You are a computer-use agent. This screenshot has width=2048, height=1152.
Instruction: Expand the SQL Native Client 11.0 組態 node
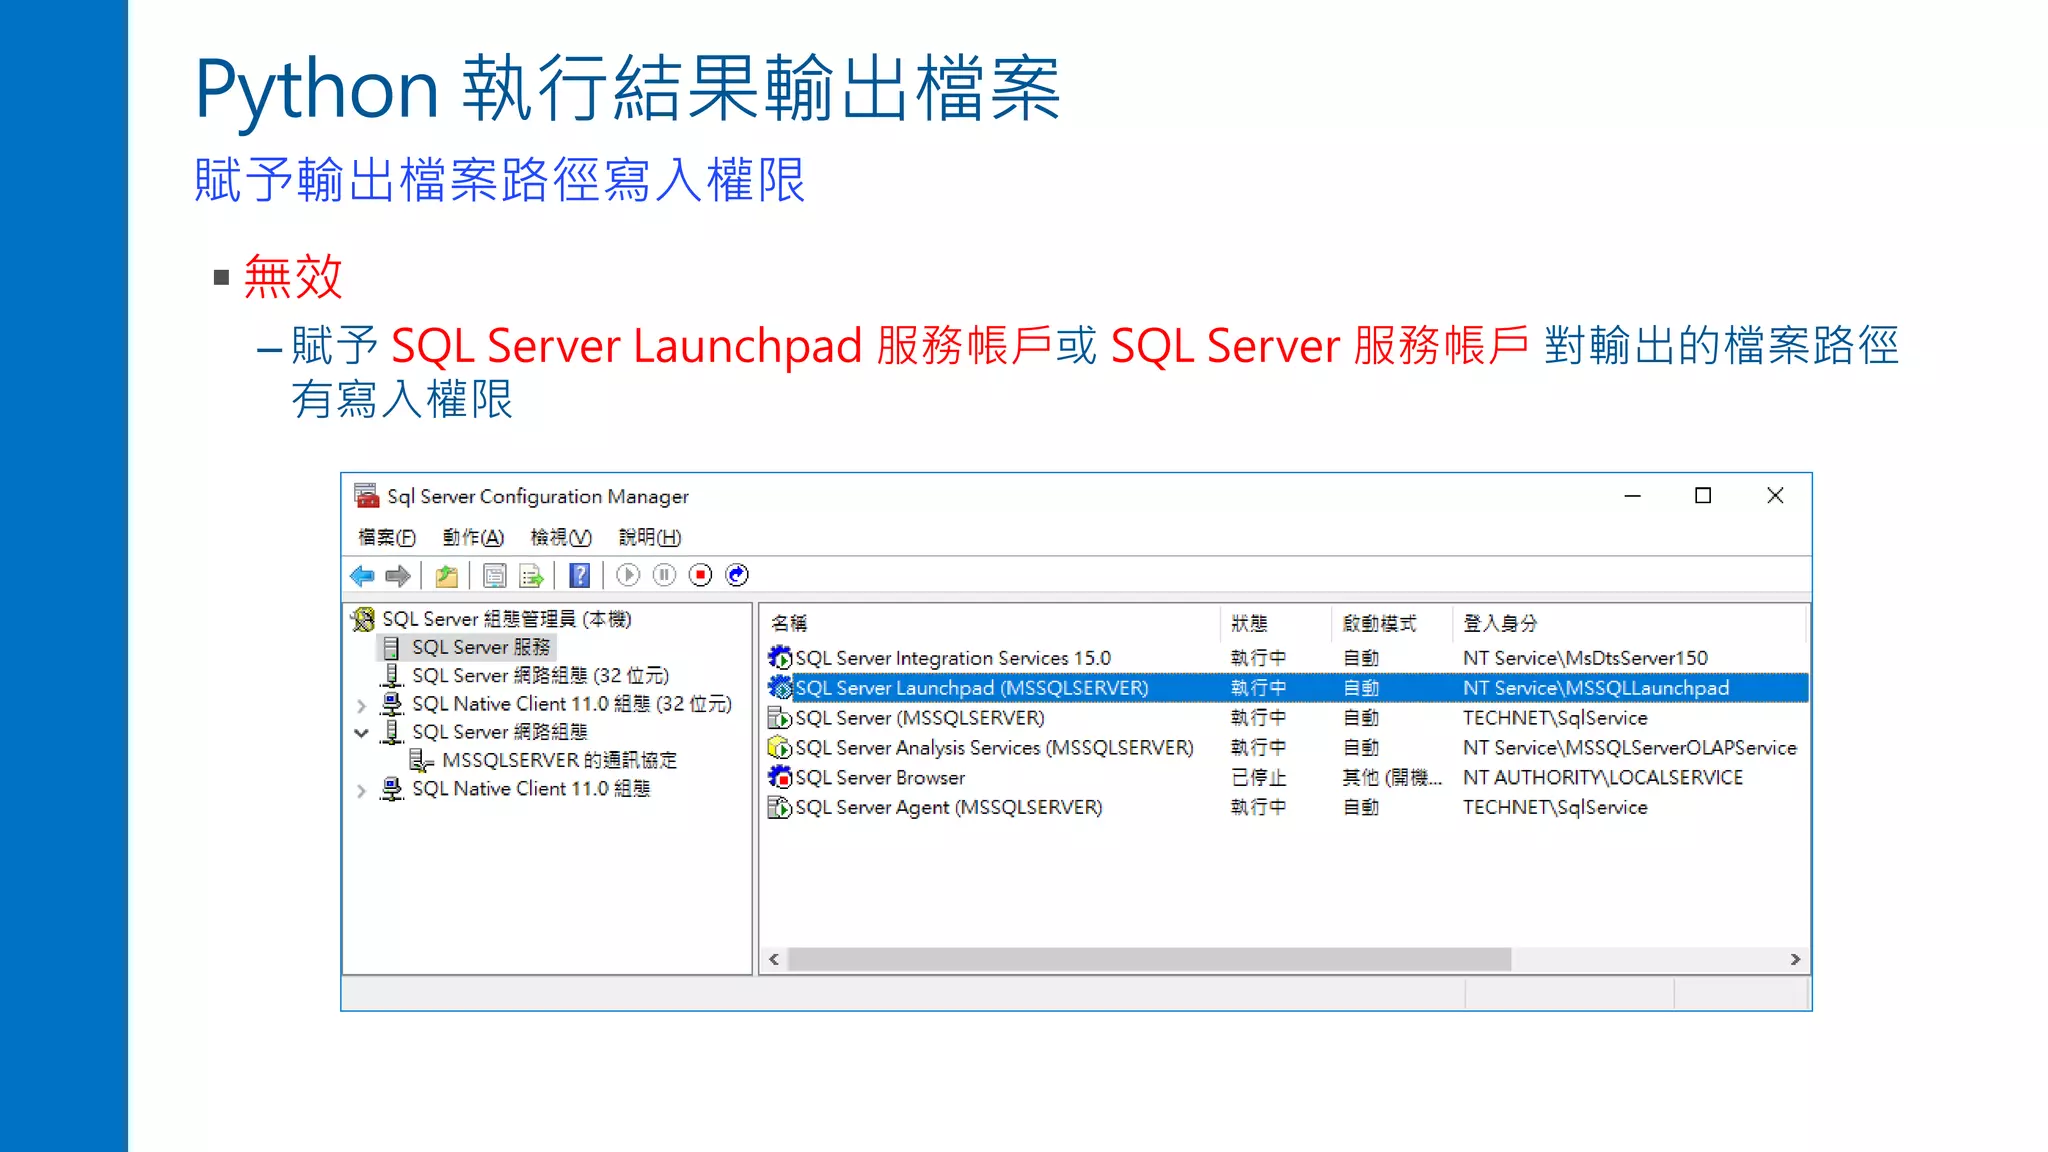(x=361, y=790)
